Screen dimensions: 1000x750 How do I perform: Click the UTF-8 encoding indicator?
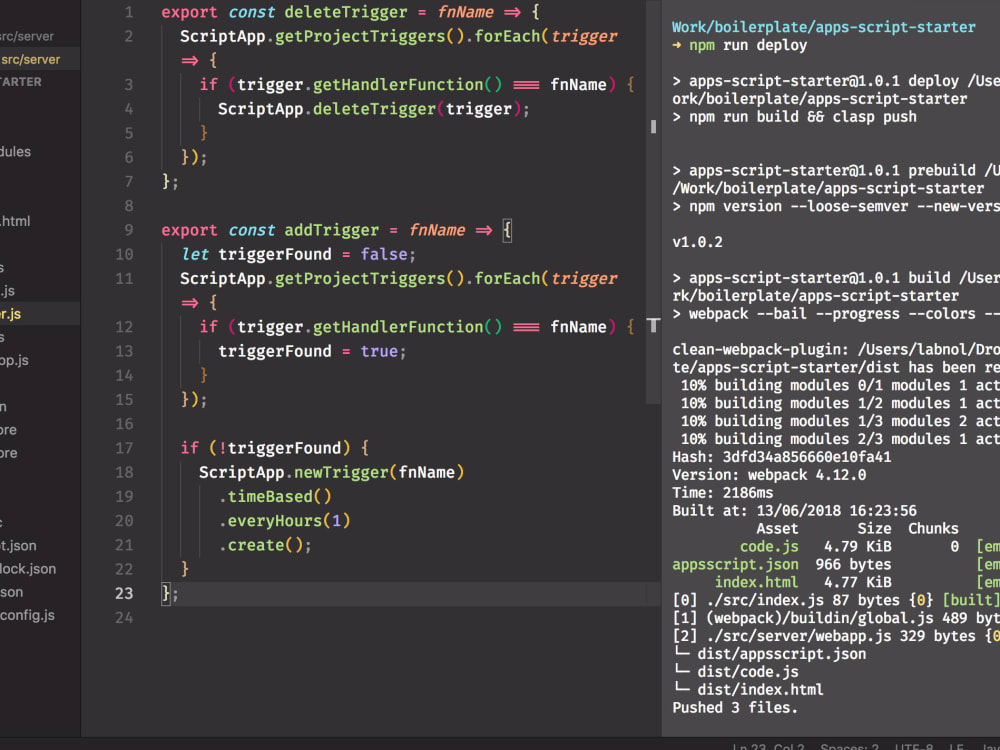click(917, 746)
